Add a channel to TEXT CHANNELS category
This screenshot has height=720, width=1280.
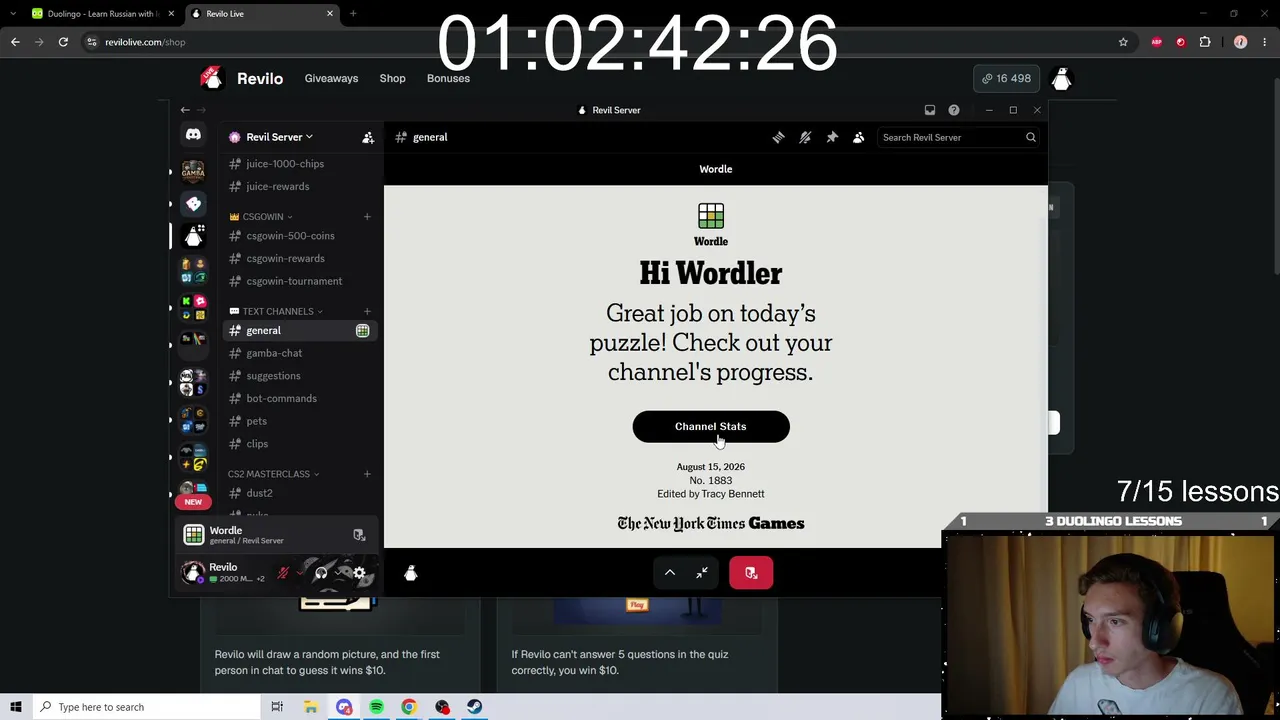pyautogui.click(x=367, y=311)
